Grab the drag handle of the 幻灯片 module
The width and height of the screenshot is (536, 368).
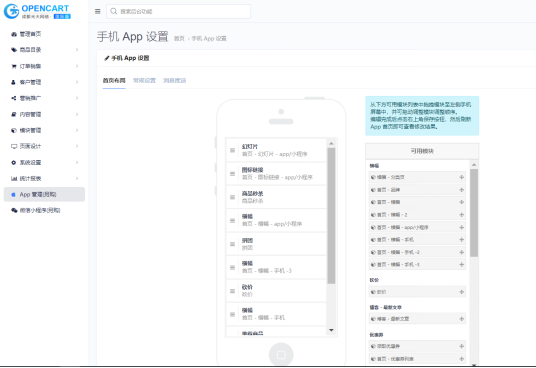(x=232, y=150)
